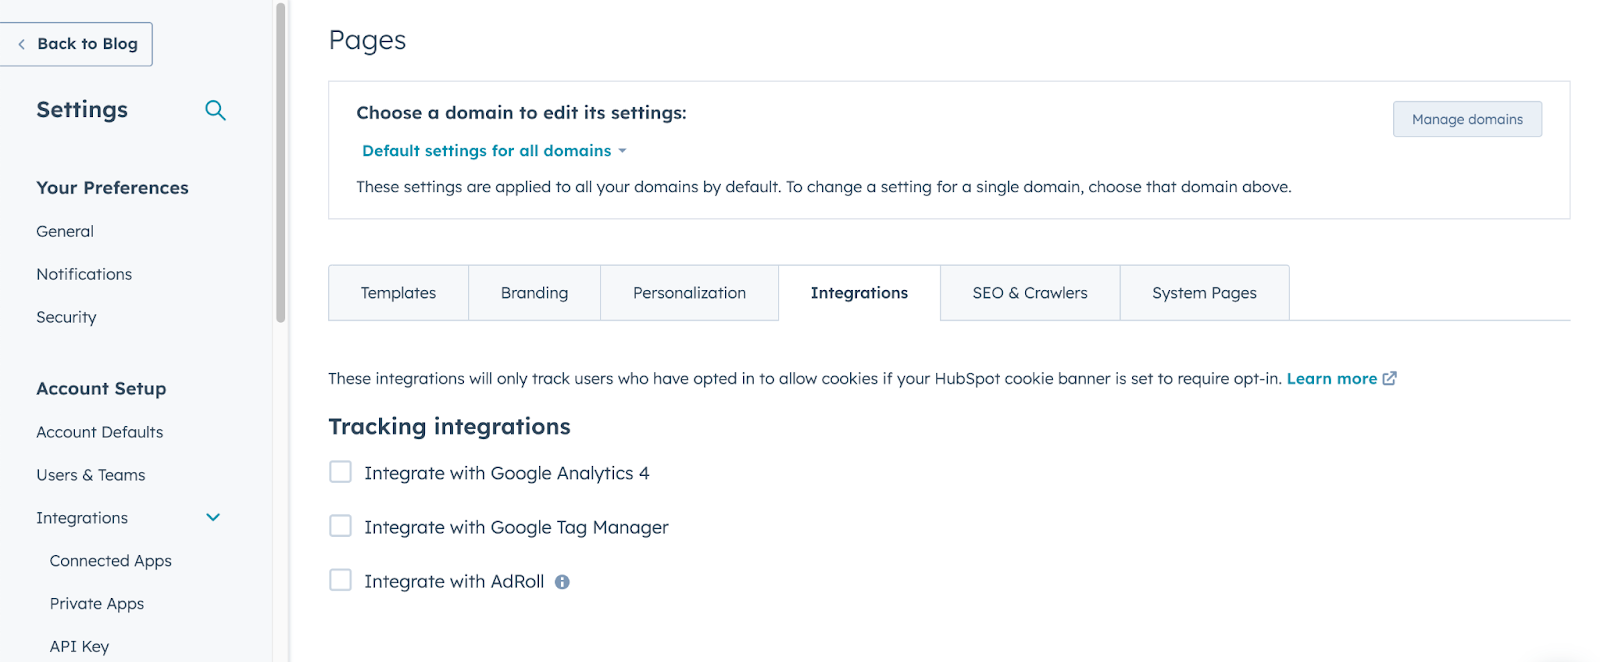Go to Users & Teams settings

click(91, 475)
